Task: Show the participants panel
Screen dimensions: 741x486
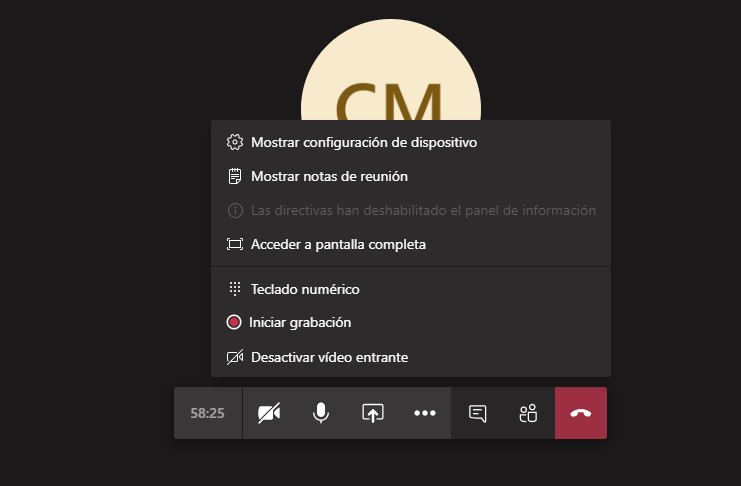Action: coord(528,413)
